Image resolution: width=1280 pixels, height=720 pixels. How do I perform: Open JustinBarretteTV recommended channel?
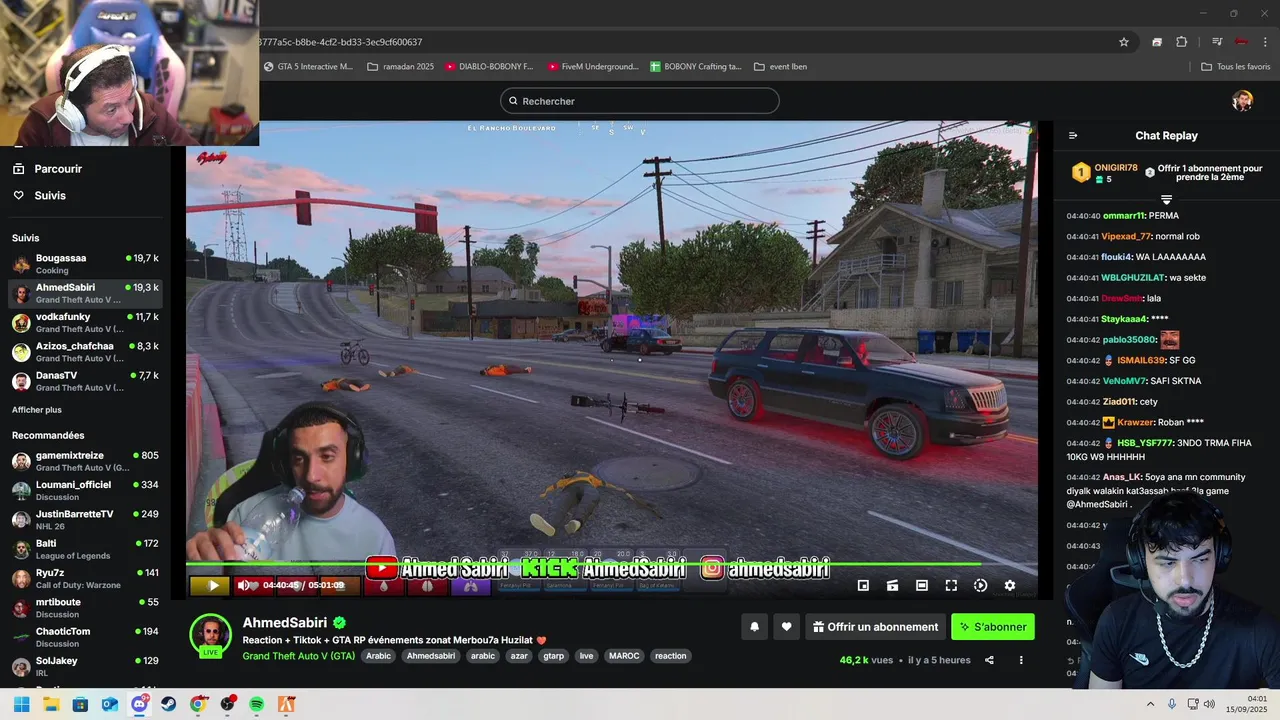85,520
